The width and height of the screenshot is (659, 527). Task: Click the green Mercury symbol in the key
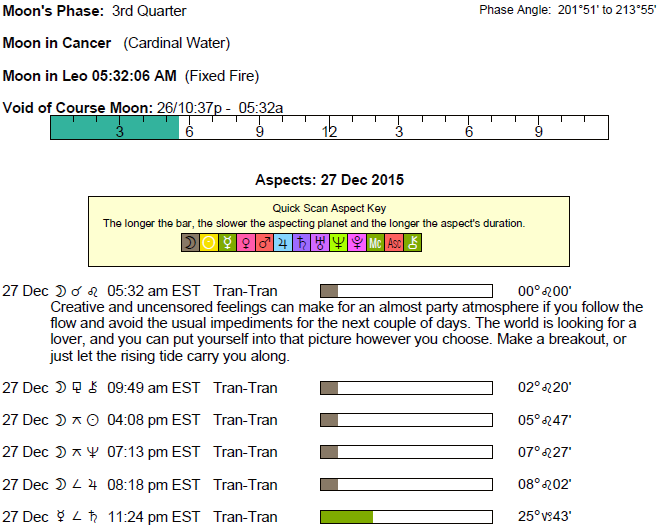point(227,243)
